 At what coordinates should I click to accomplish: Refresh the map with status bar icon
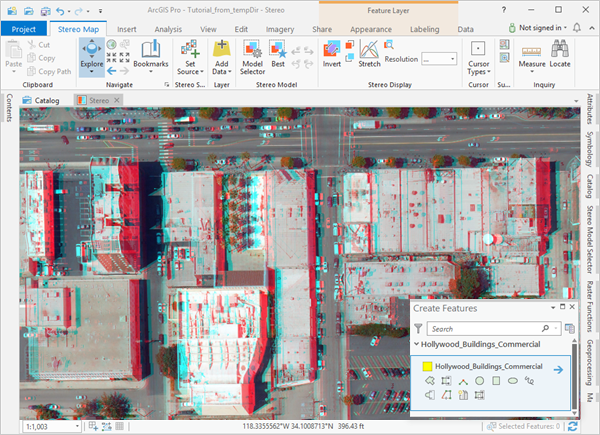point(572,426)
